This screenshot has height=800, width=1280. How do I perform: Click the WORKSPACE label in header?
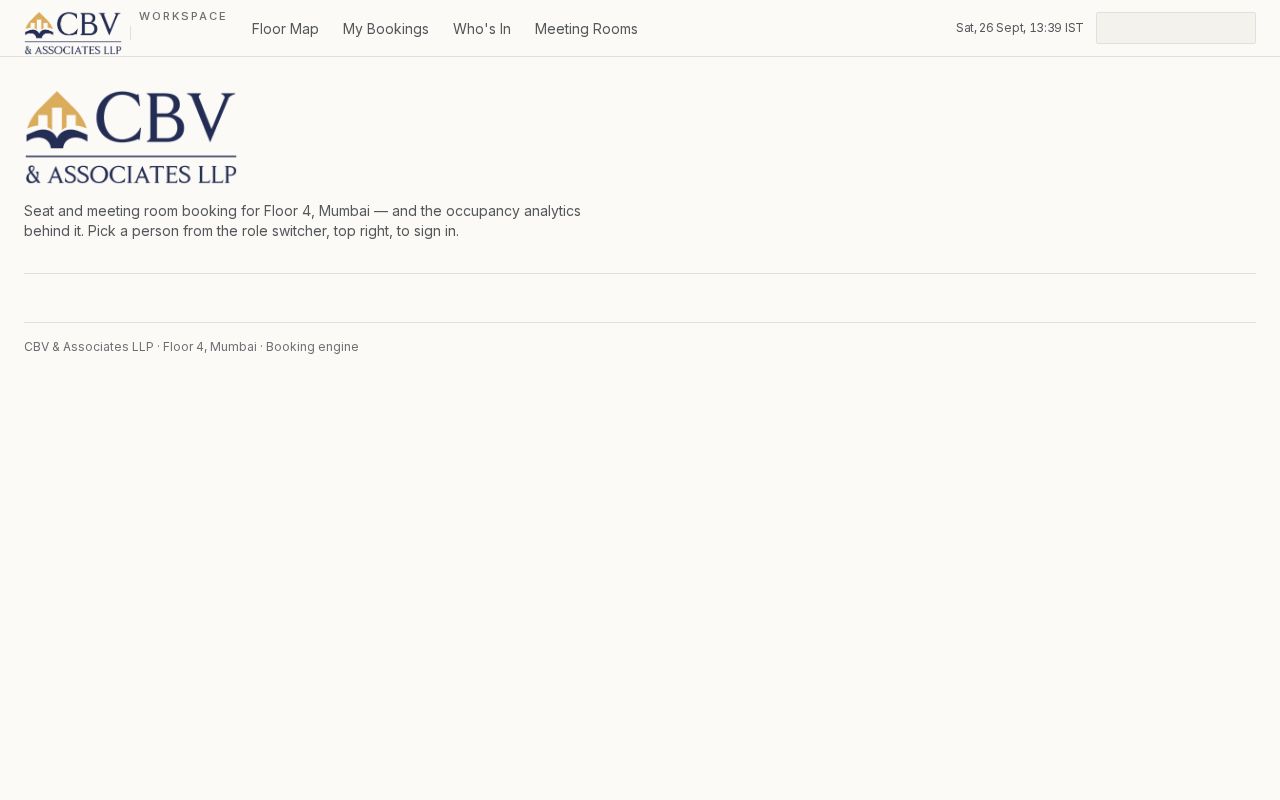point(183,16)
